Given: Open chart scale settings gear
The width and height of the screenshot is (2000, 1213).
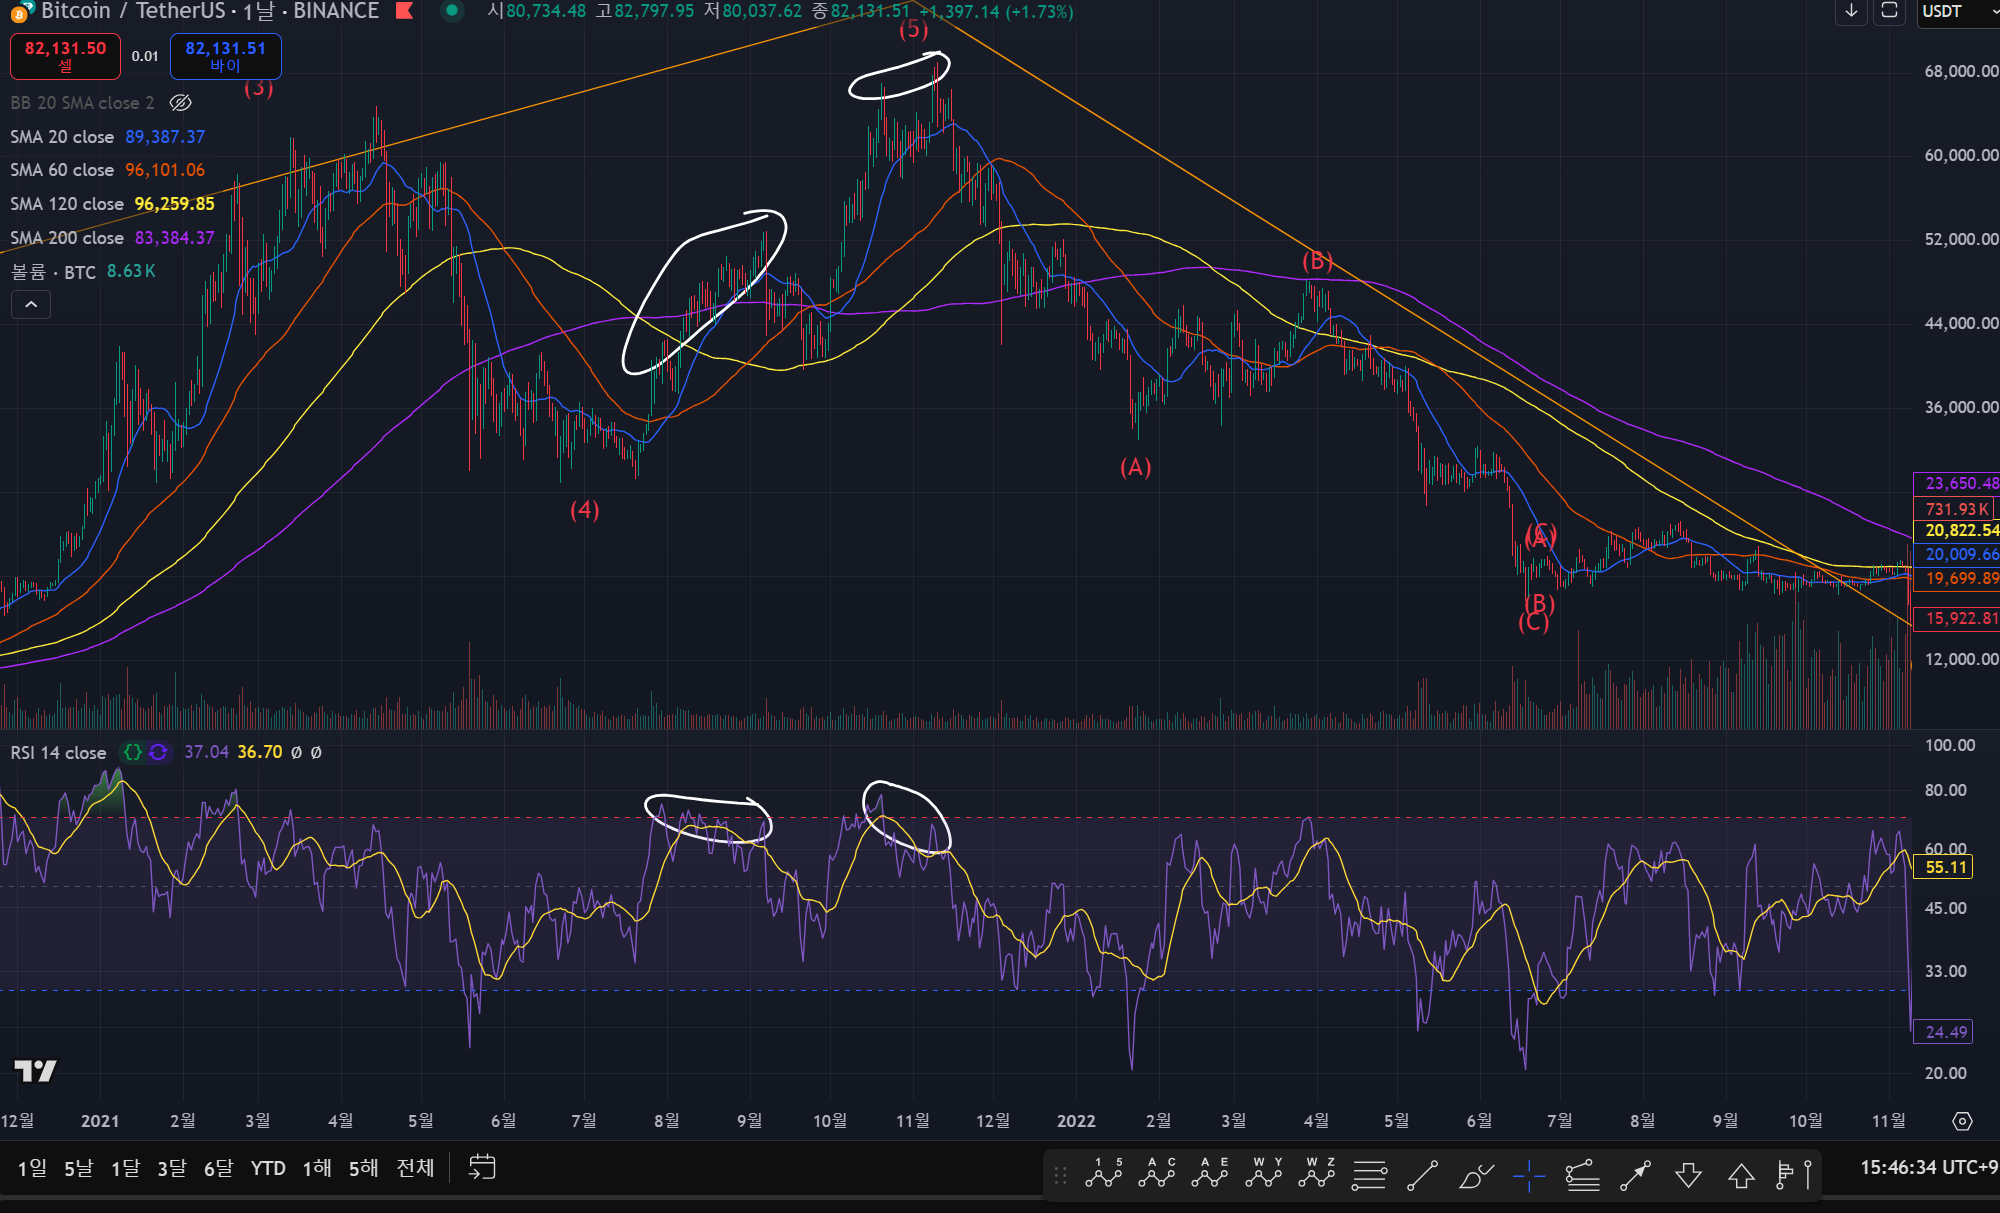Looking at the screenshot, I should tap(1962, 1121).
